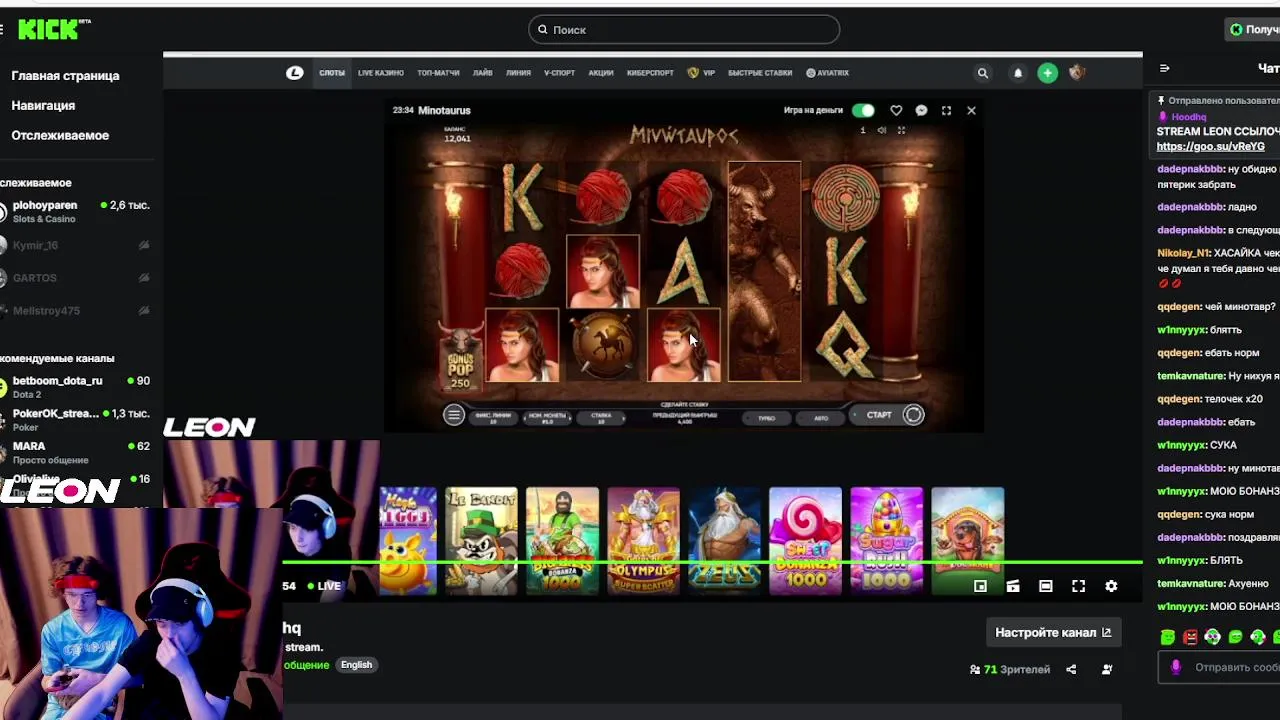Toggle the Игра на деньги switch
This screenshot has height=720, width=1280.
[x=863, y=110]
